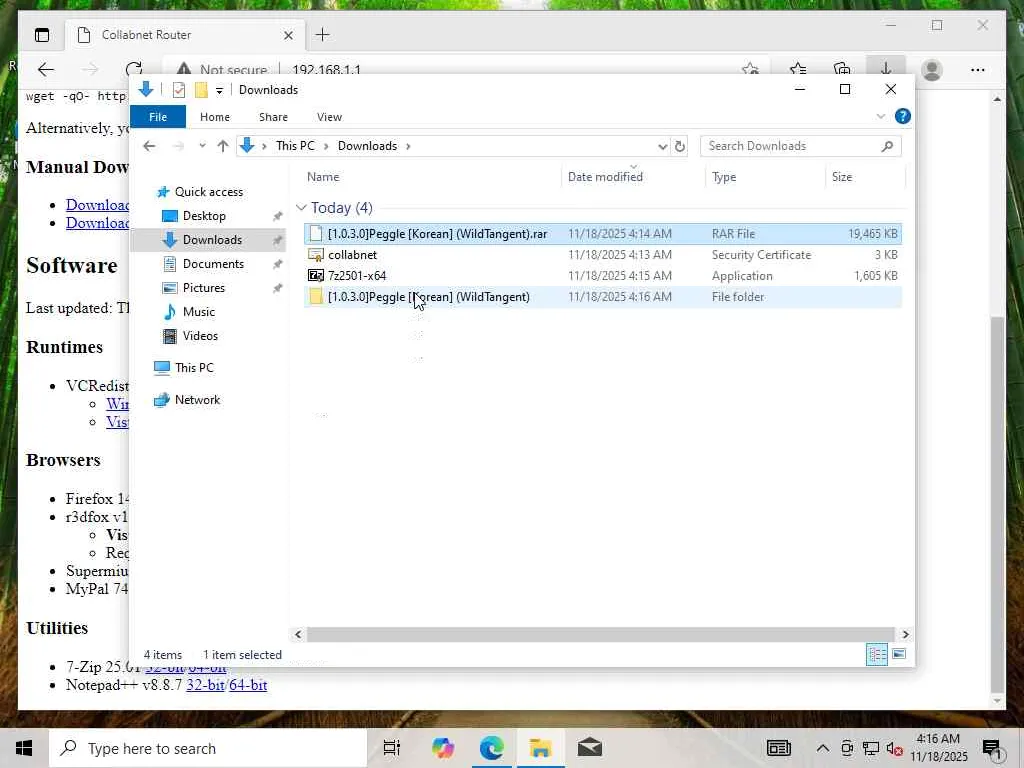Image resolution: width=1024 pixels, height=768 pixels.
Task: Sort by Type column header
Action: click(724, 176)
